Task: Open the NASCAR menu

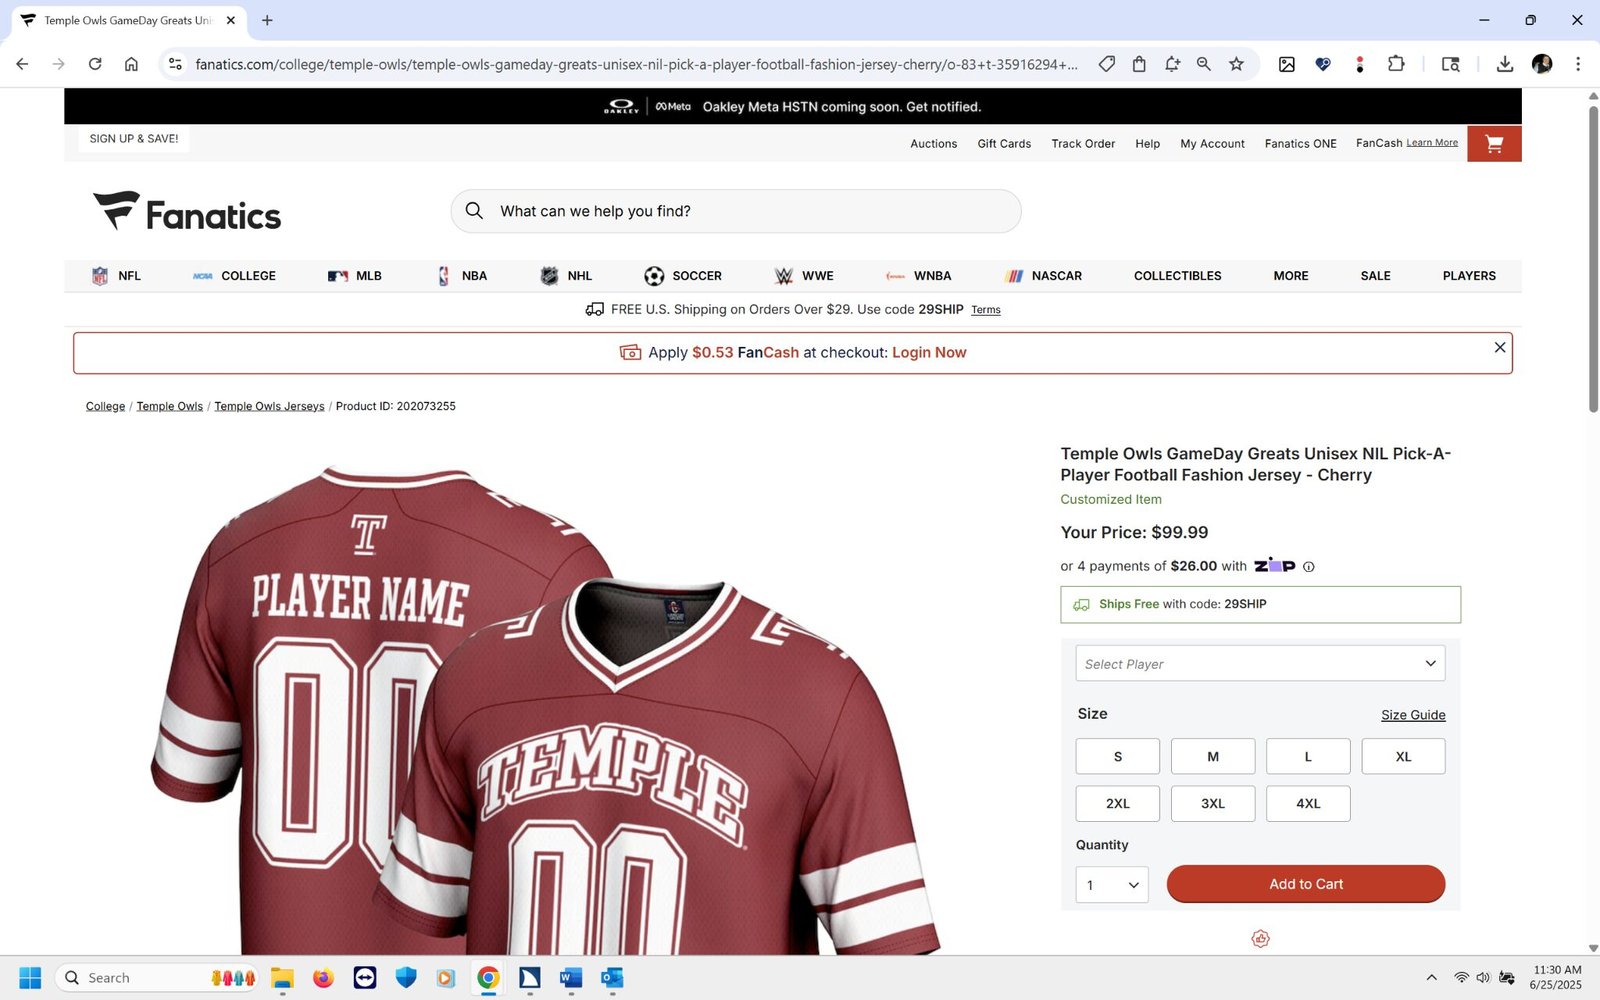Action: [x=1044, y=276]
